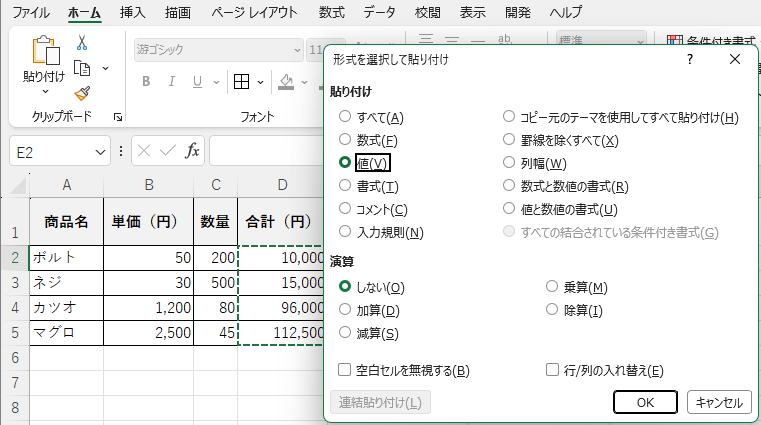
Task: Click the Copy icon in clipboard group
Action: 82,68
